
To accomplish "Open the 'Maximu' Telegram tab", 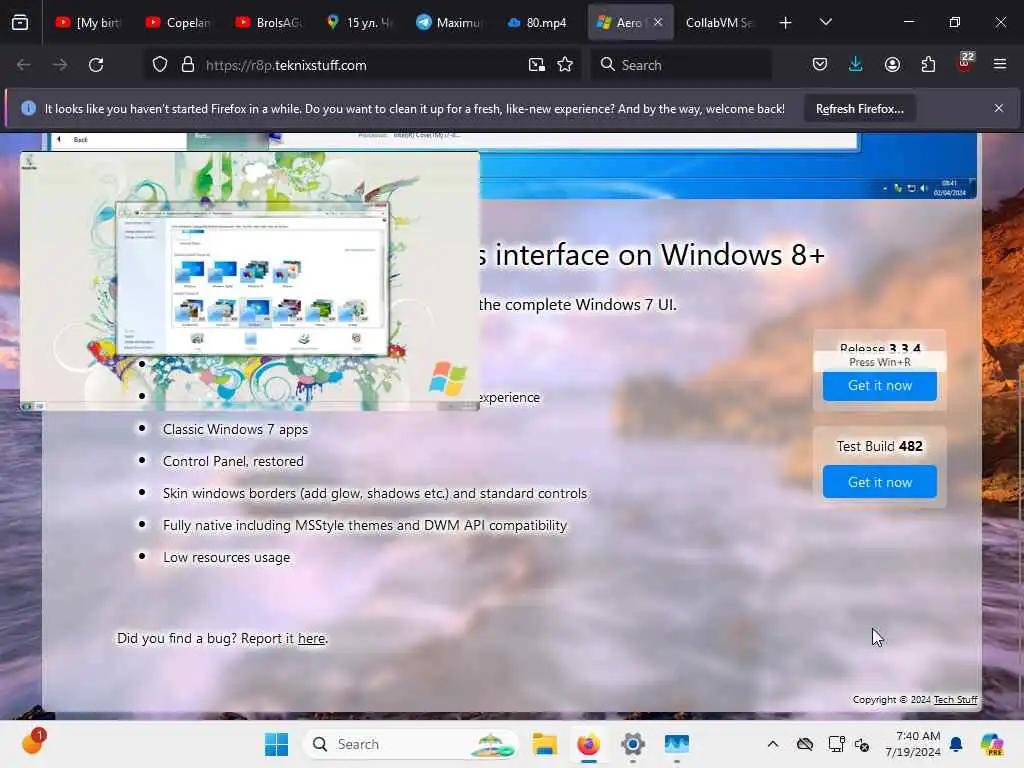I will [x=449, y=22].
